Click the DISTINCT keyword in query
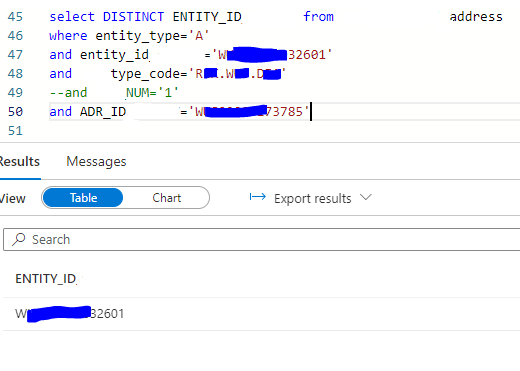This screenshot has height=371, width=520. [133, 17]
